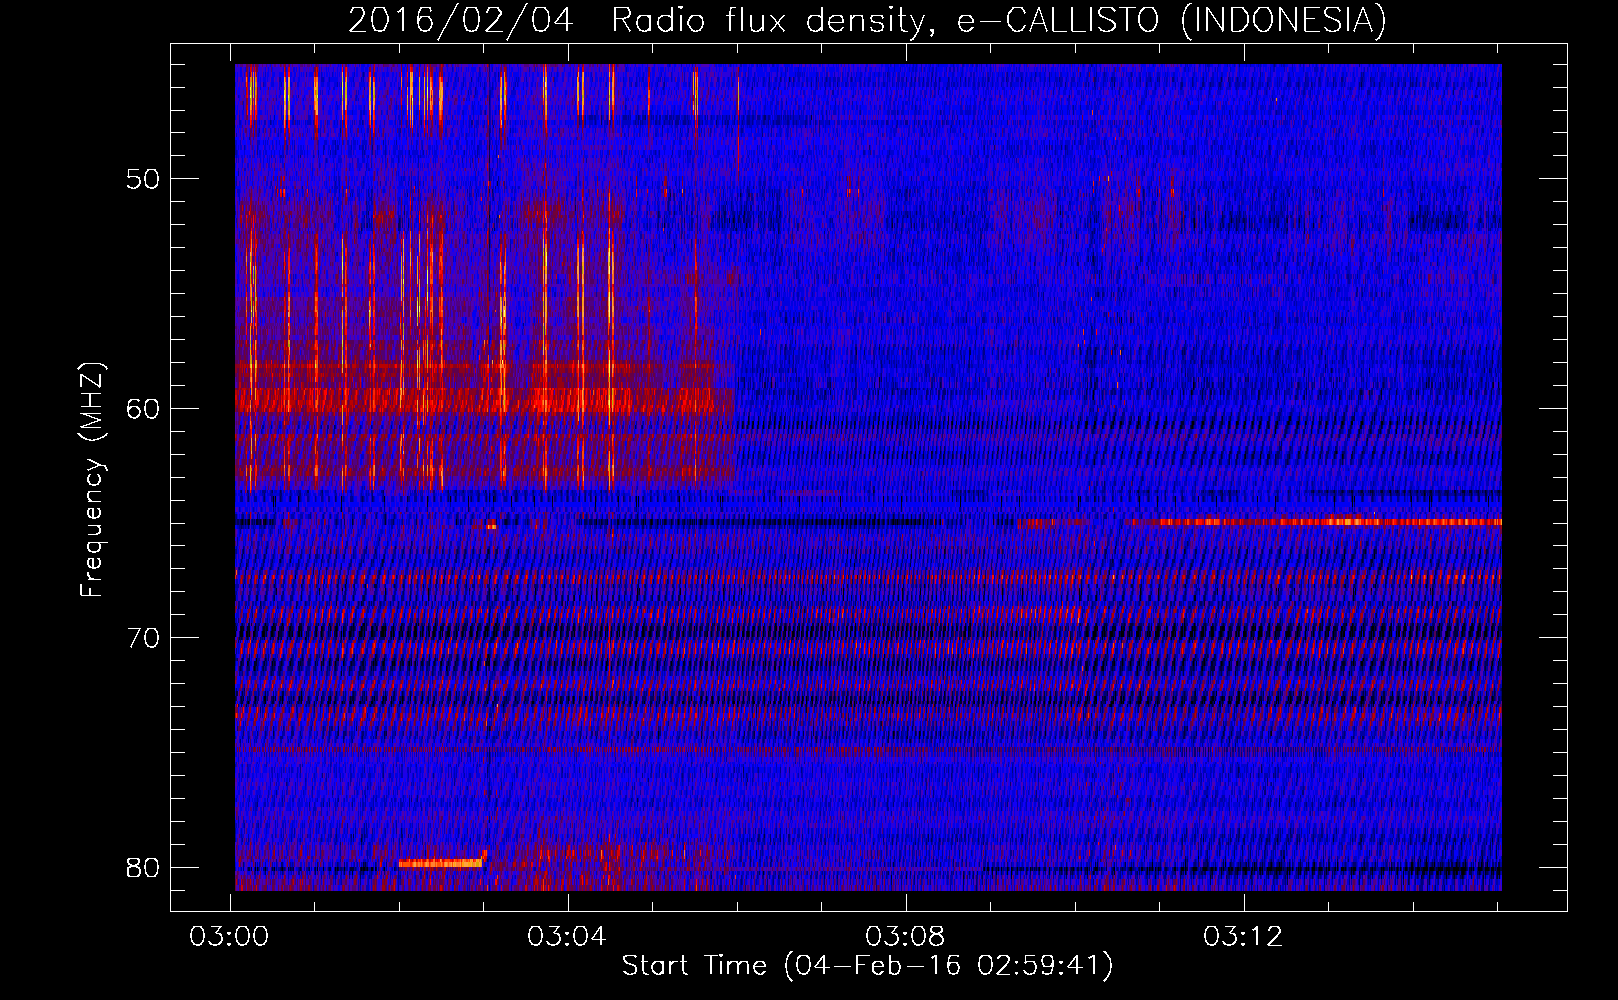Click the 'Frequency (MHZ)' axis label

coord(92,479)
